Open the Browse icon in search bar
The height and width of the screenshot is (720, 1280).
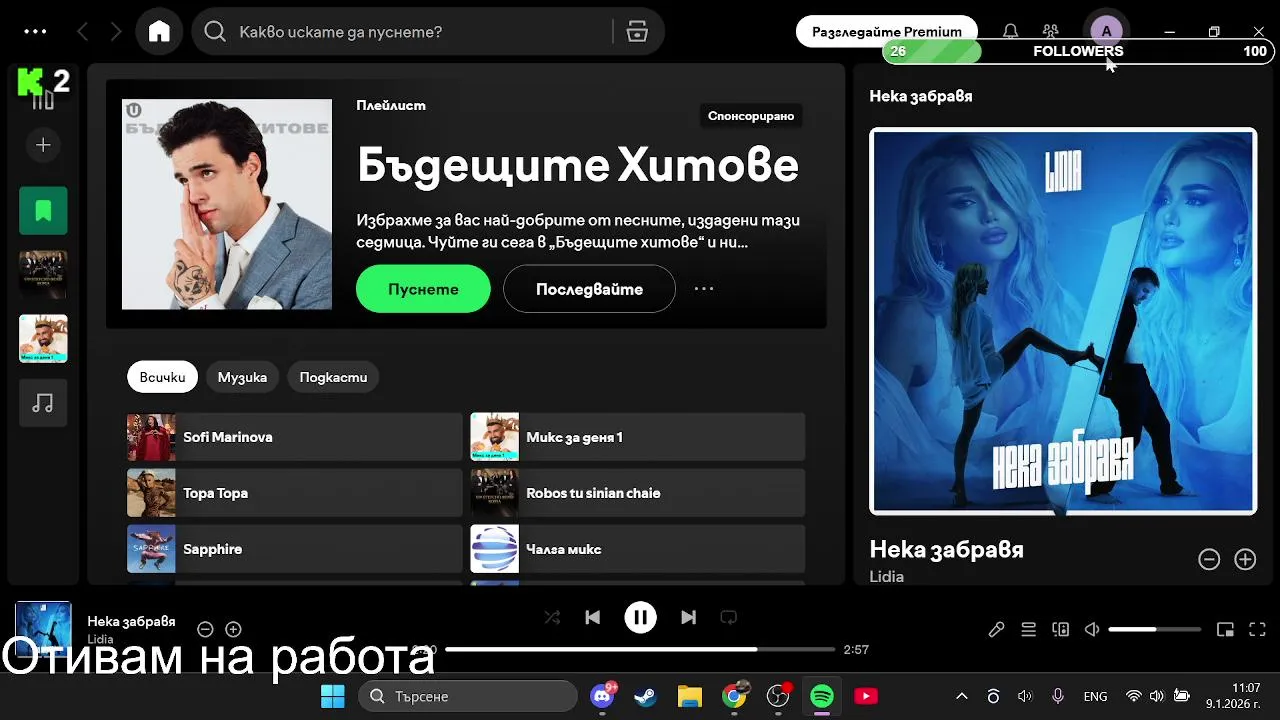637,32
